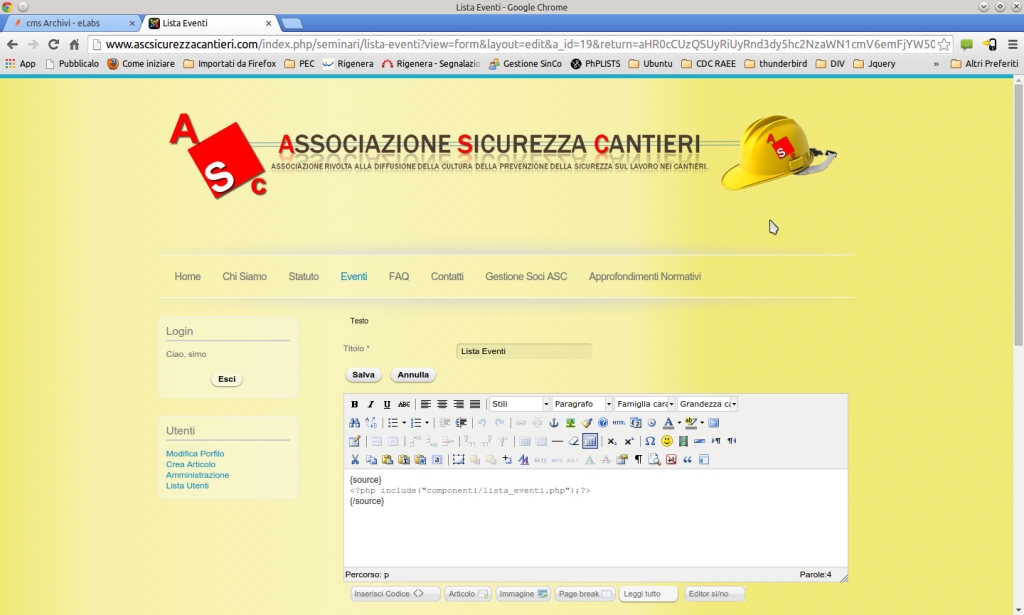Open the Stili styles dropdown
The height and width of the screenshot is (615, 1024).
[520, 404]
